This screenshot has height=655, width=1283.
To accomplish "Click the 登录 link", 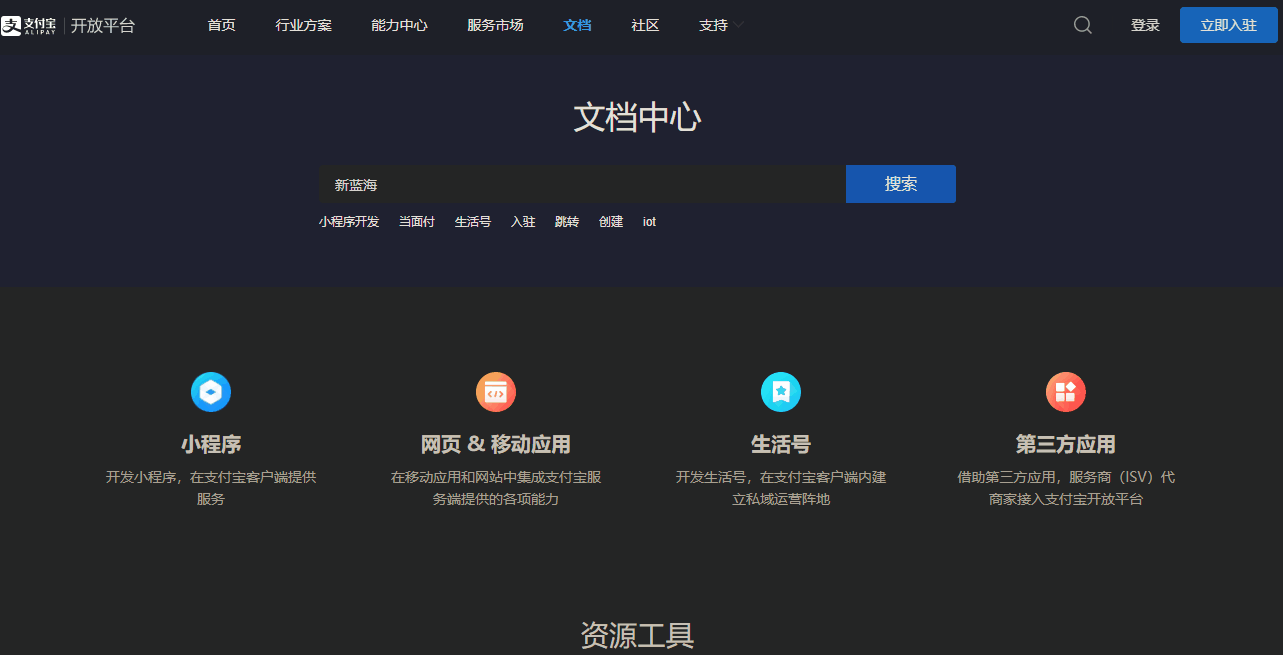I will pyautogui.click(x=1146, y=25).
